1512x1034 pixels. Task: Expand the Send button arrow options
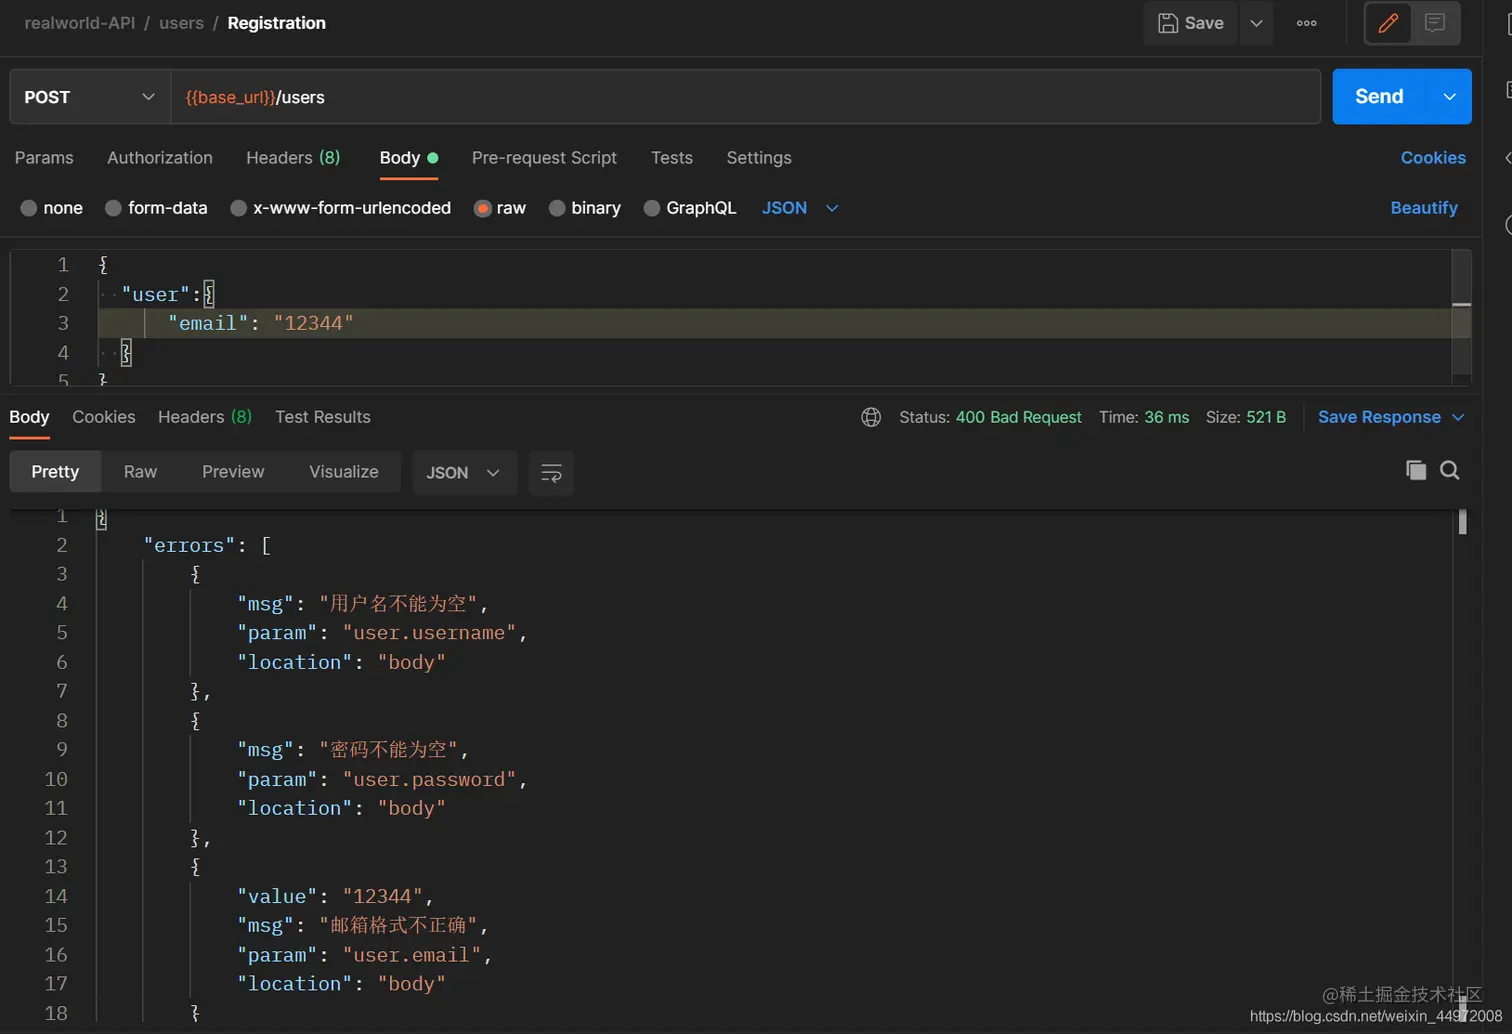1449,97
